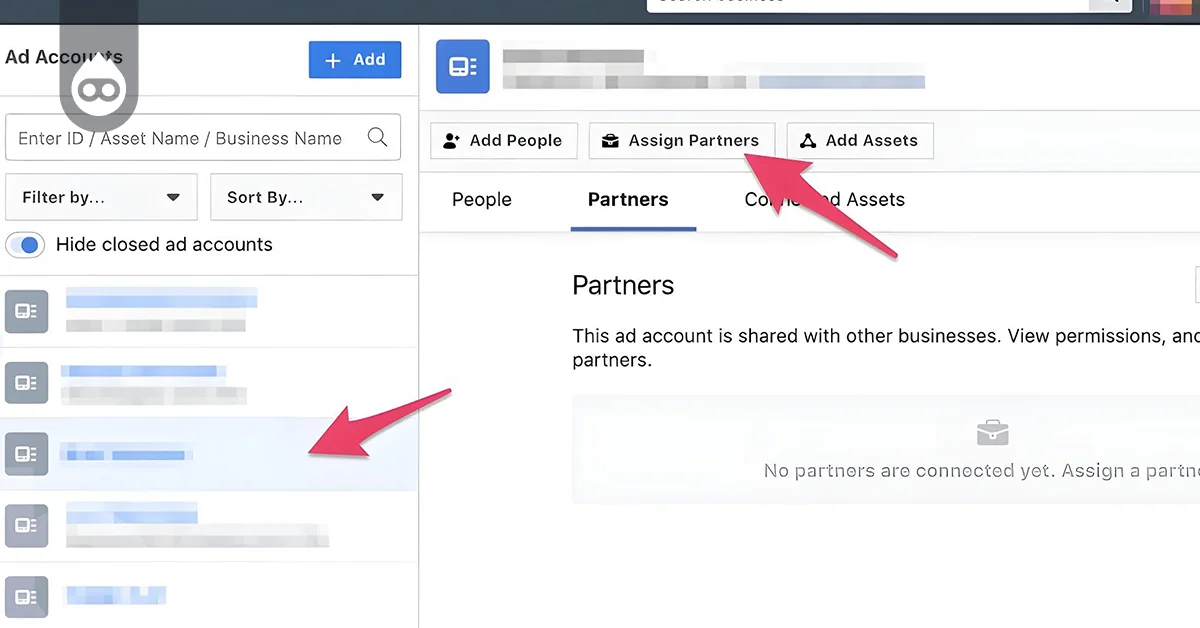1200x628 pixels.
Task: Disable the blue toggle in the sidebar
Action: click(x=25, y=244)
